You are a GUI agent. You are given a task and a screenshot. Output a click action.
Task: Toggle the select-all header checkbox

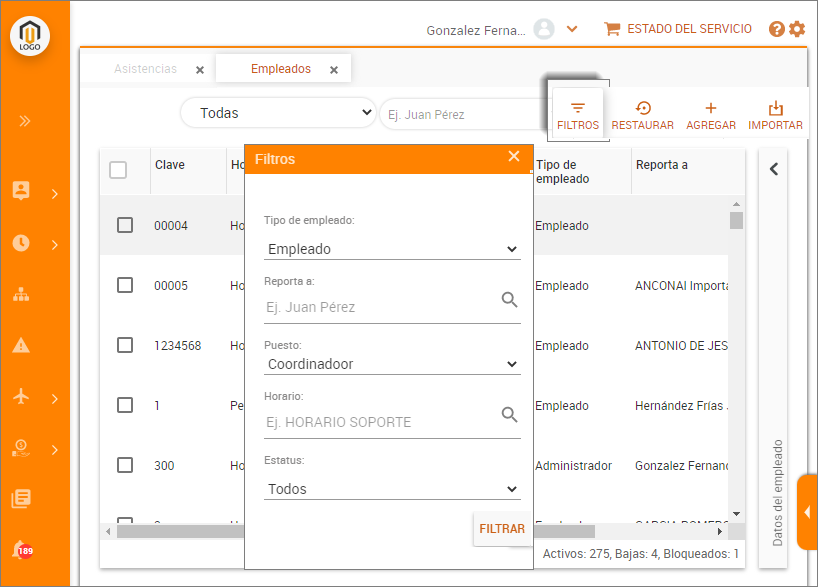coord(118,170)
